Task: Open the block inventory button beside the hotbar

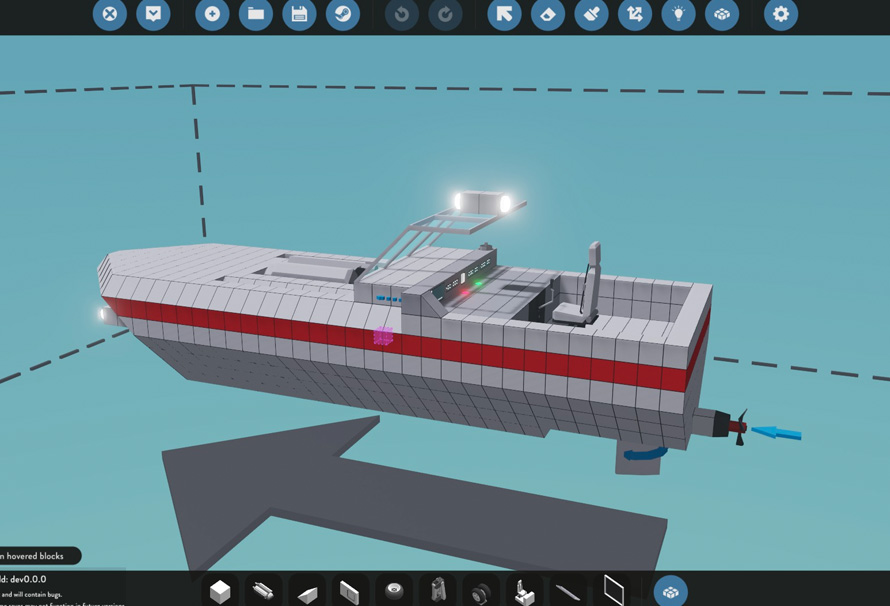Action: (x=671, y=592)
